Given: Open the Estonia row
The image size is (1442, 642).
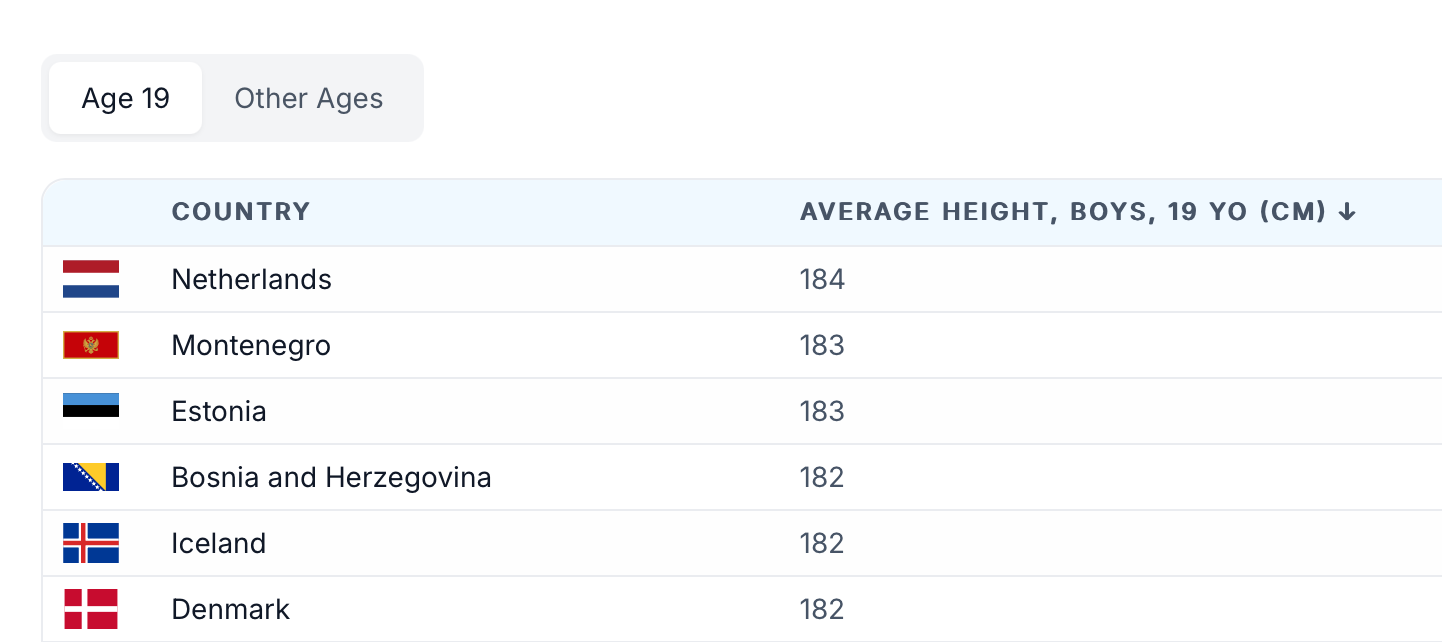Looking at the screenshot, I should 742,411.
